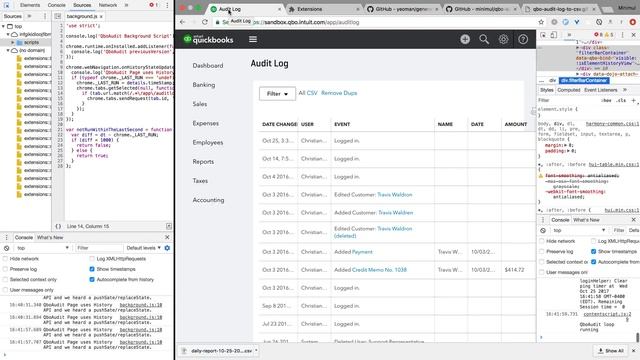Open the top context dropdown in right console
640x360 pixels.
[579, 230]
